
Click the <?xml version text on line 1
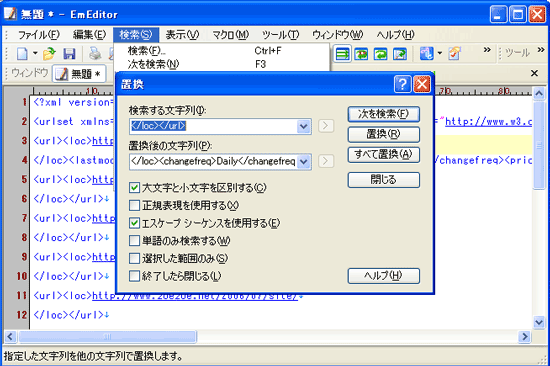72,102
